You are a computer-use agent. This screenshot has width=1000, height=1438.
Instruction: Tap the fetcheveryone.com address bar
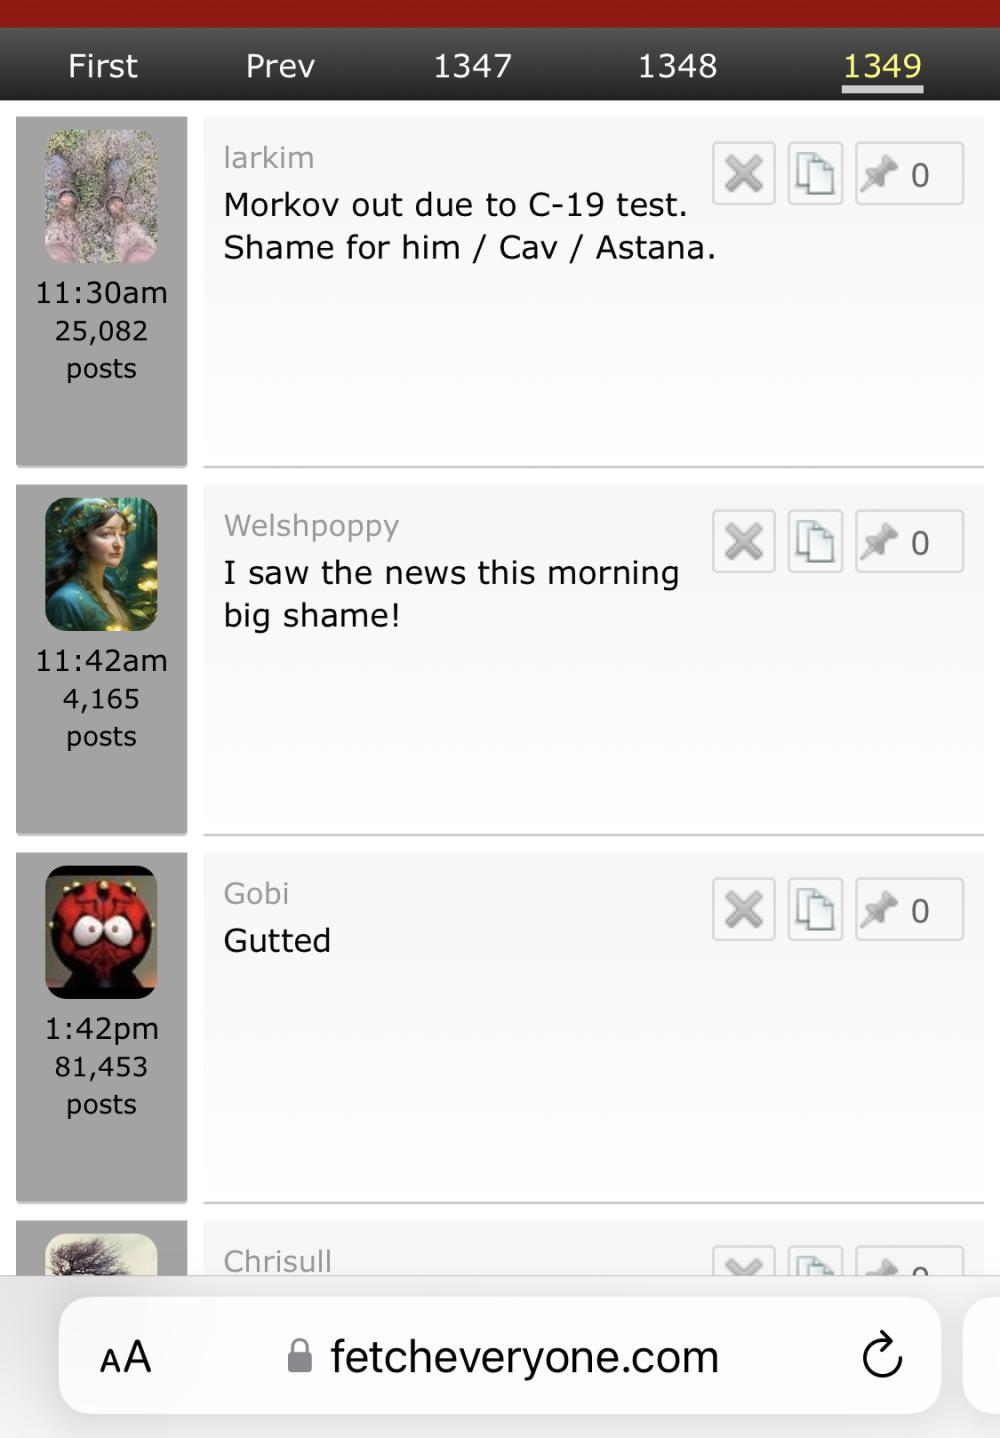[500, 1356]
